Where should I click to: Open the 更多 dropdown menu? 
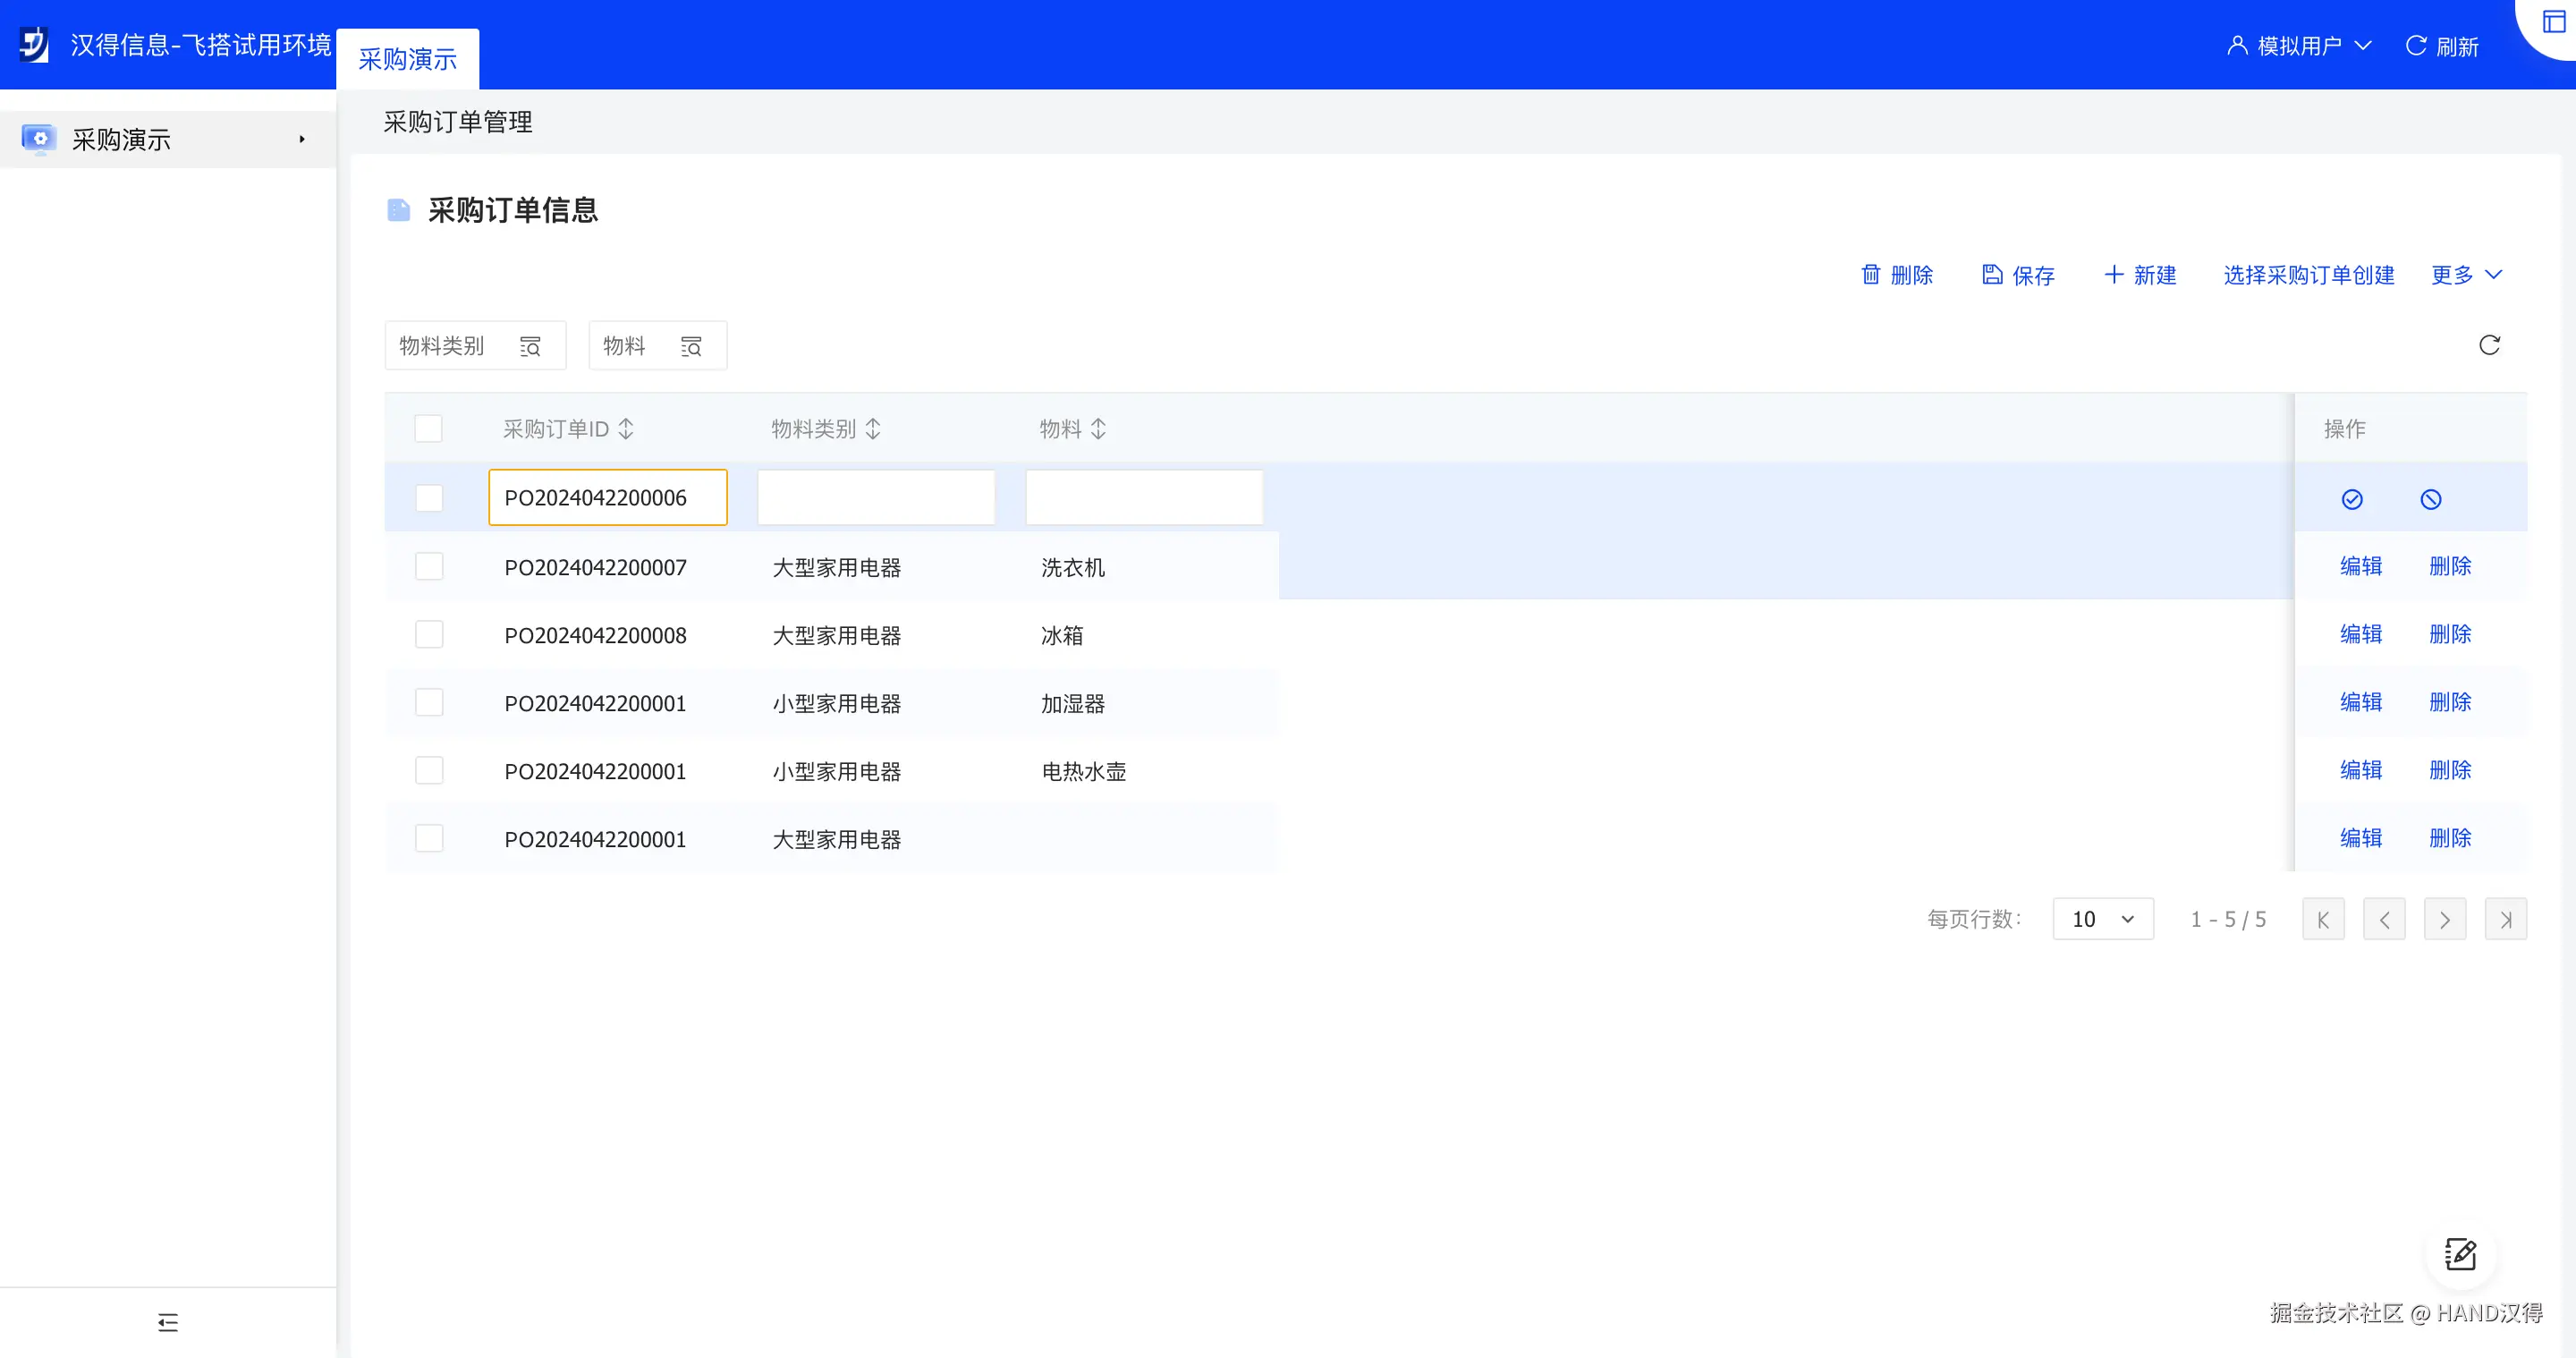[x=2466, y=275]
